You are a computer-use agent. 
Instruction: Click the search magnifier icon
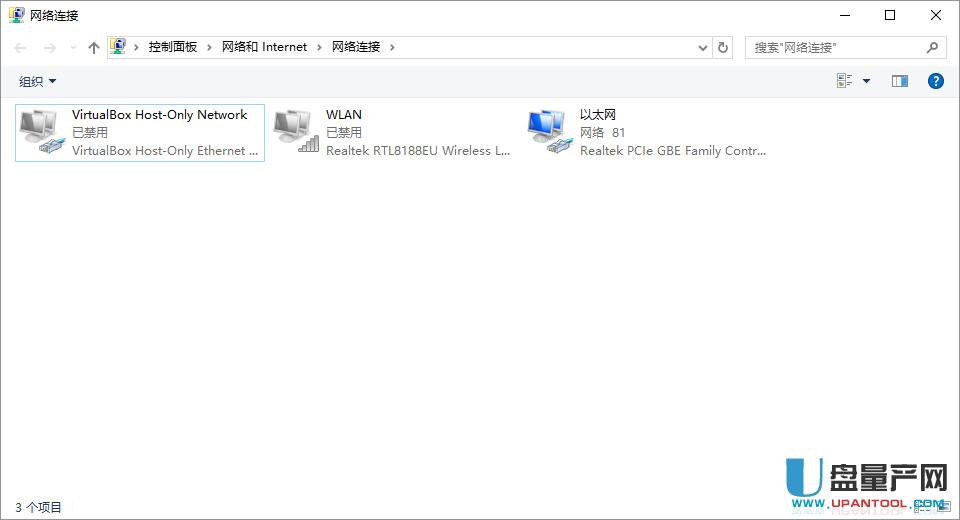932,47
